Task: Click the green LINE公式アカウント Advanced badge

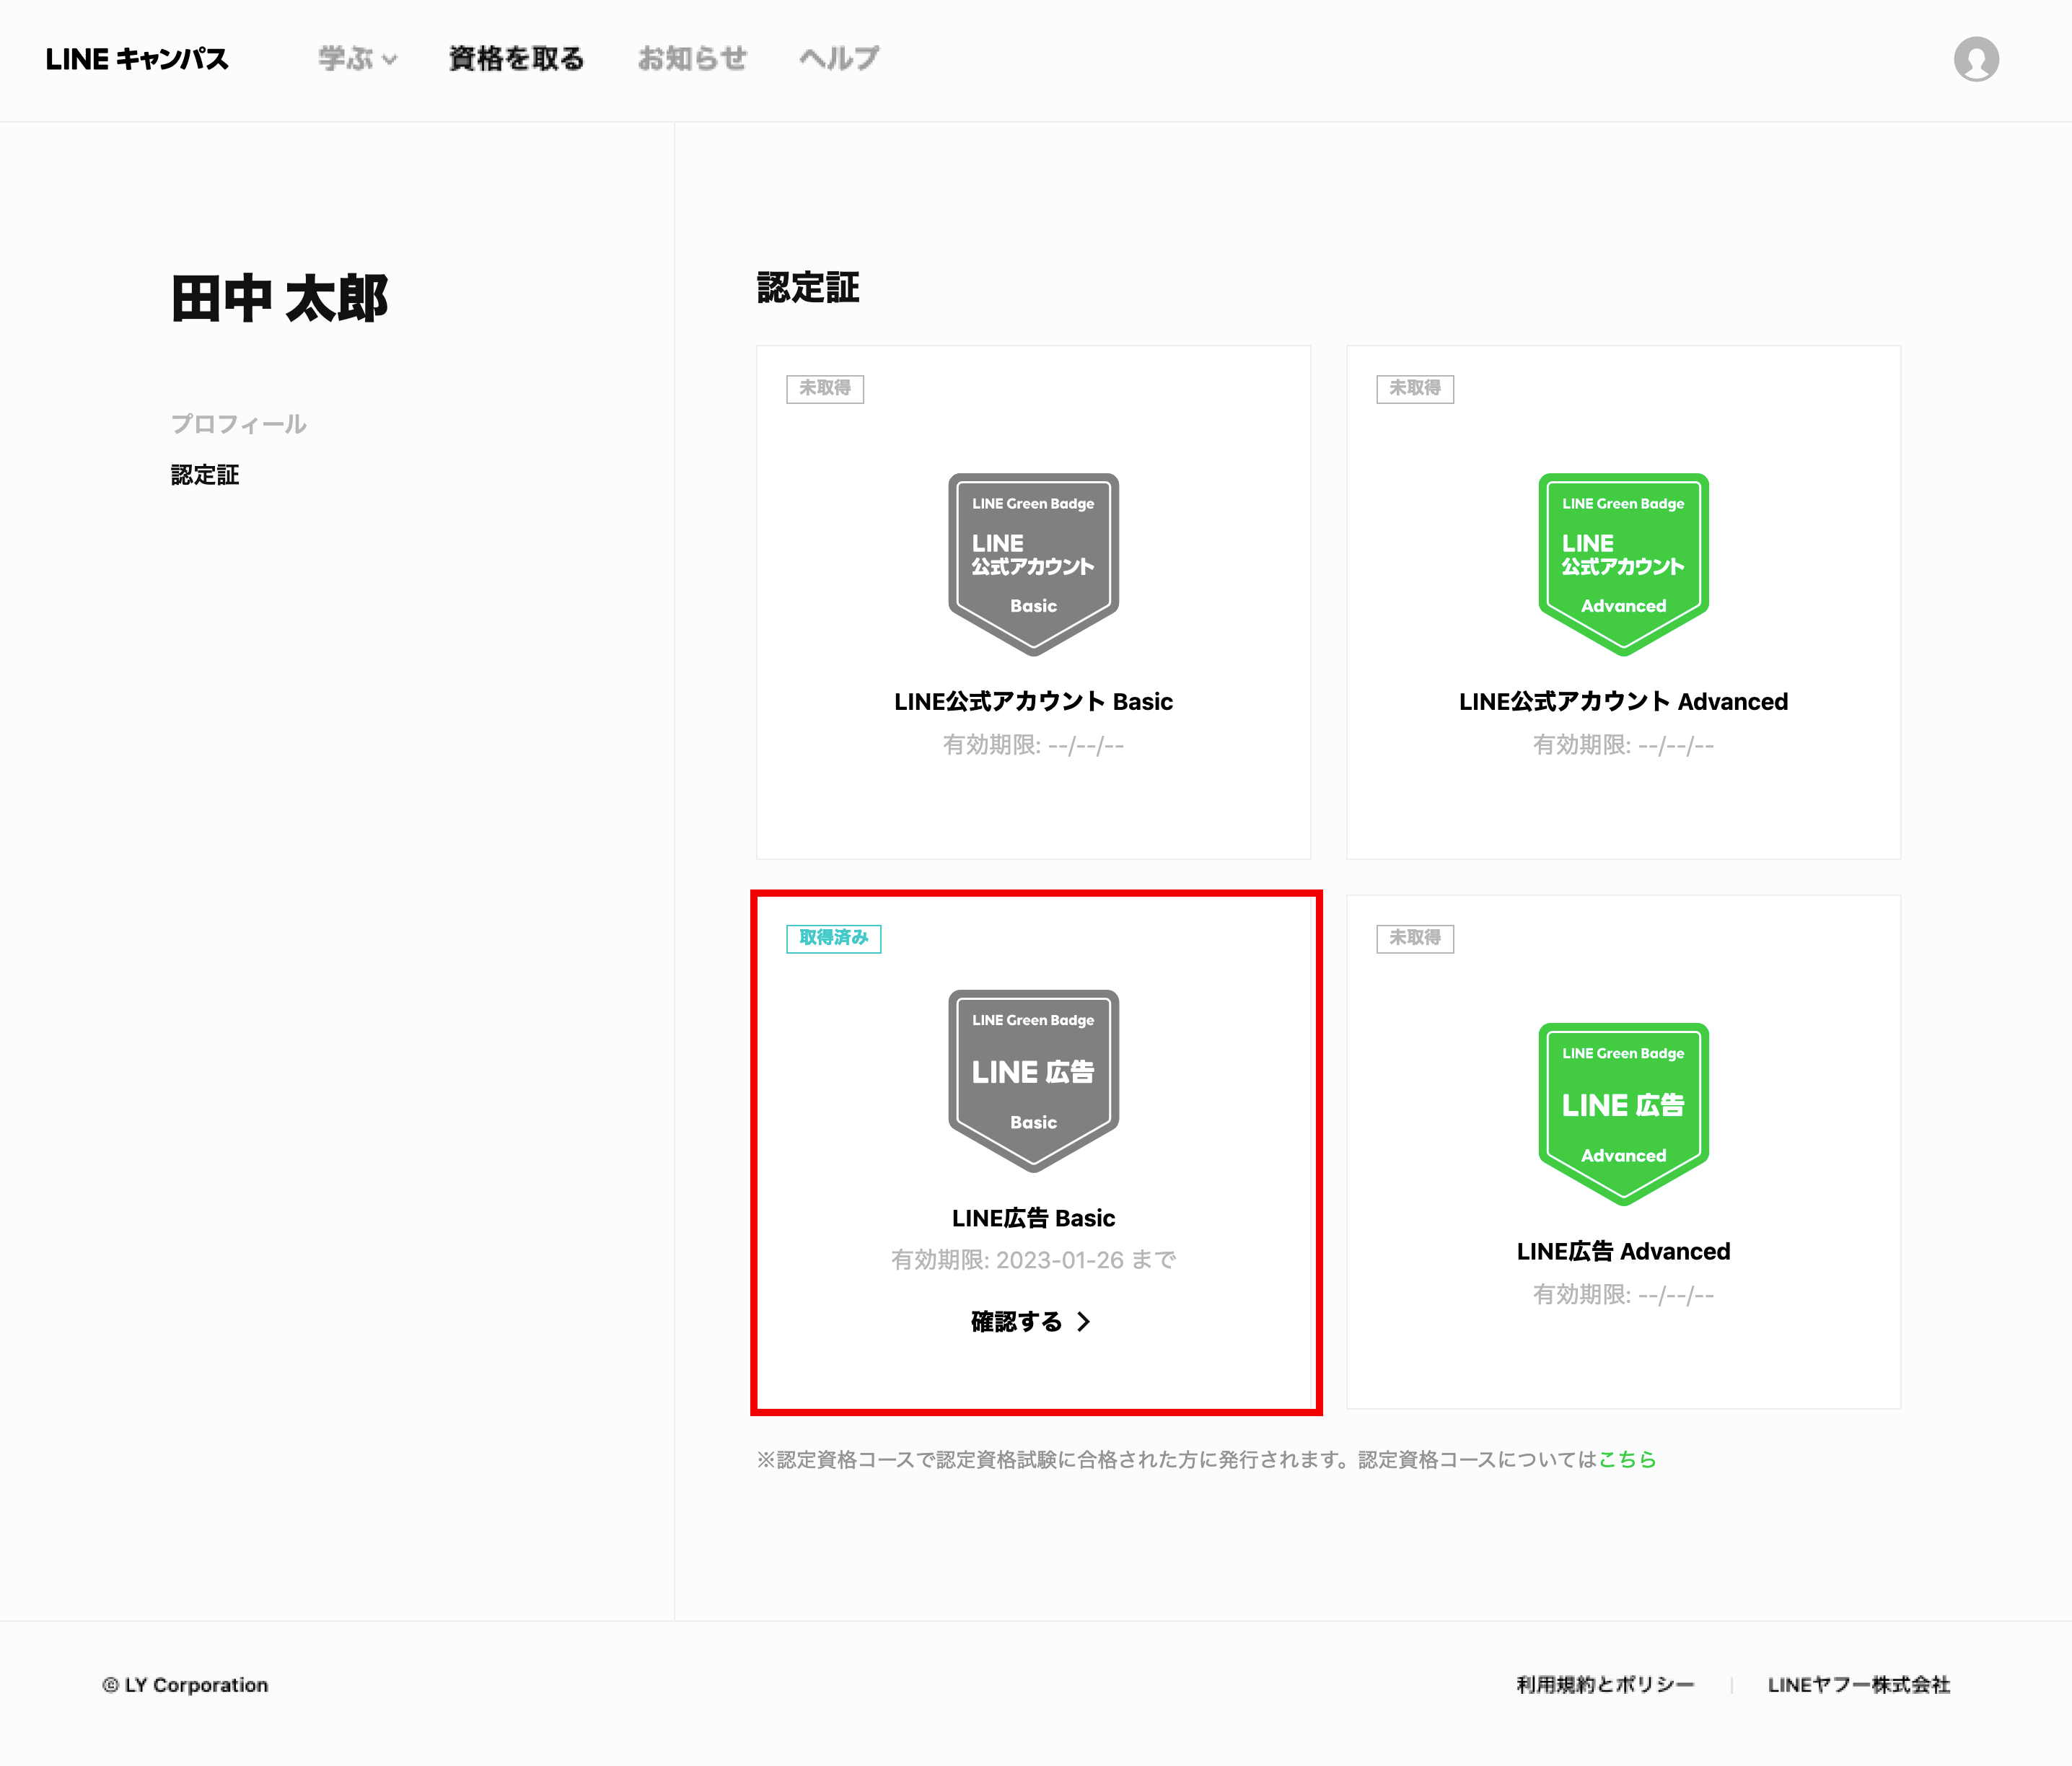Action: click(1623, 563)
